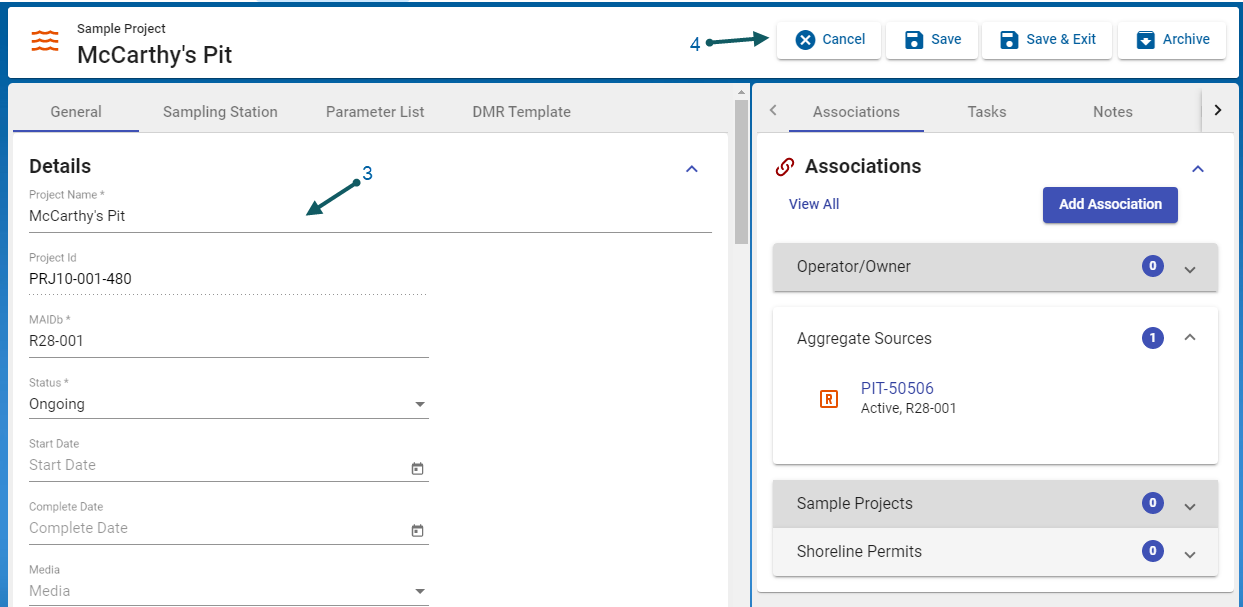Archive this sample project
The width and height of the screenshot is (1243, 607).
pos(1171,40)
